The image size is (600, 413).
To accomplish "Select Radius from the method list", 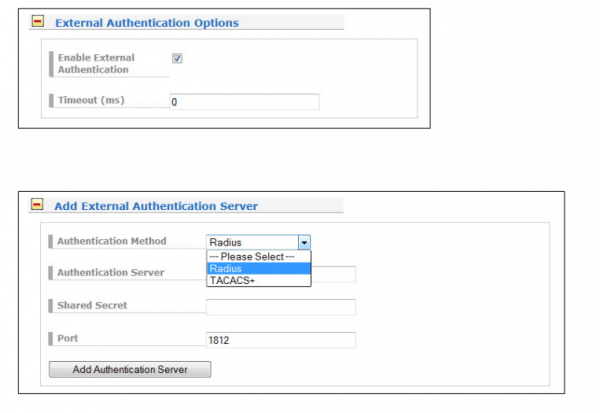I will coord(259,268).
